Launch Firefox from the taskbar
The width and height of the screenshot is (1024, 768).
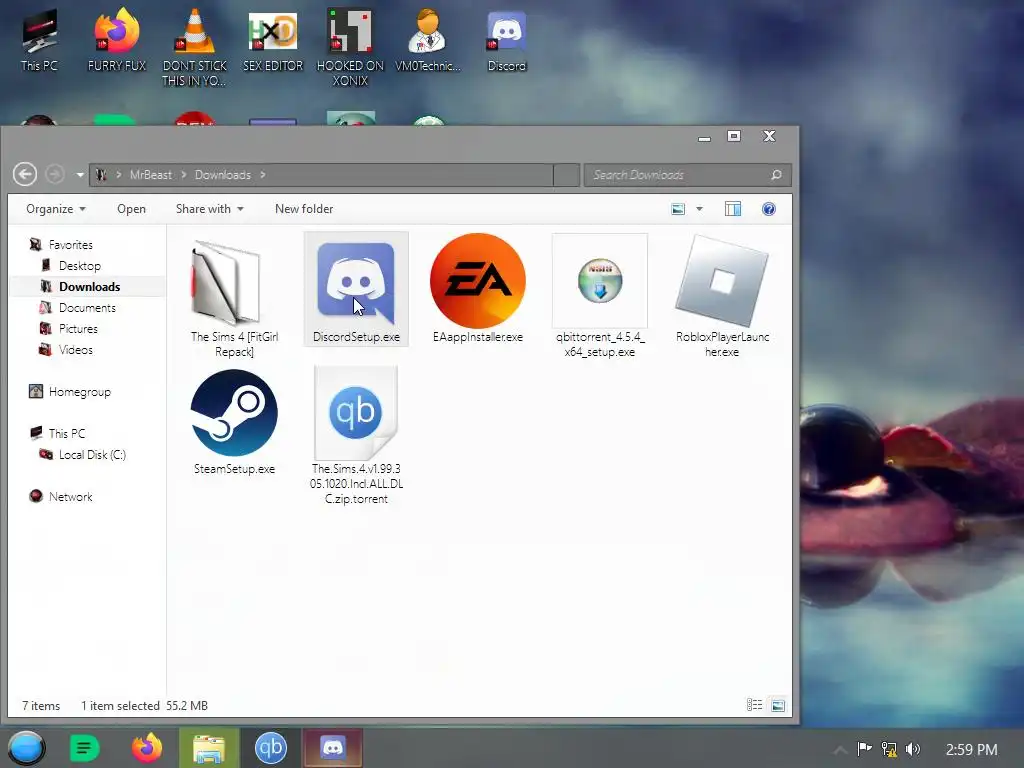pos(147,748)
